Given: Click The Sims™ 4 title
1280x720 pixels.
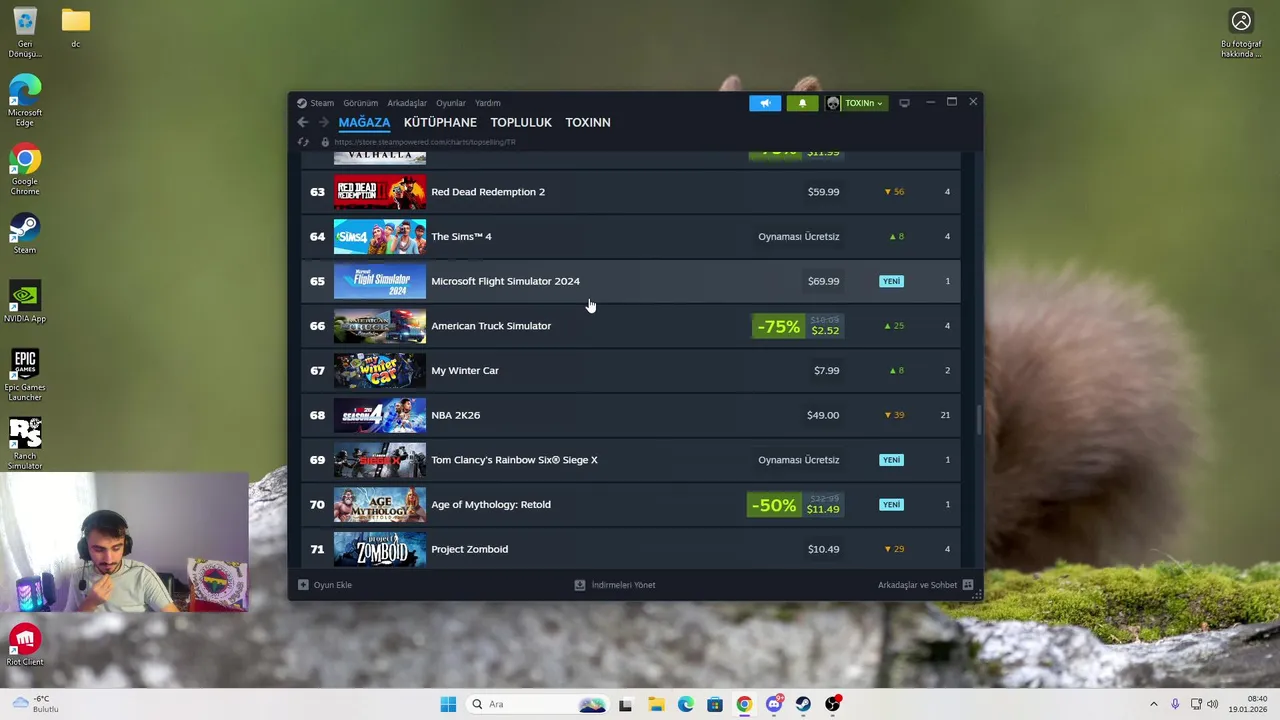Looking at the screenshot, I should pos(461,237).
